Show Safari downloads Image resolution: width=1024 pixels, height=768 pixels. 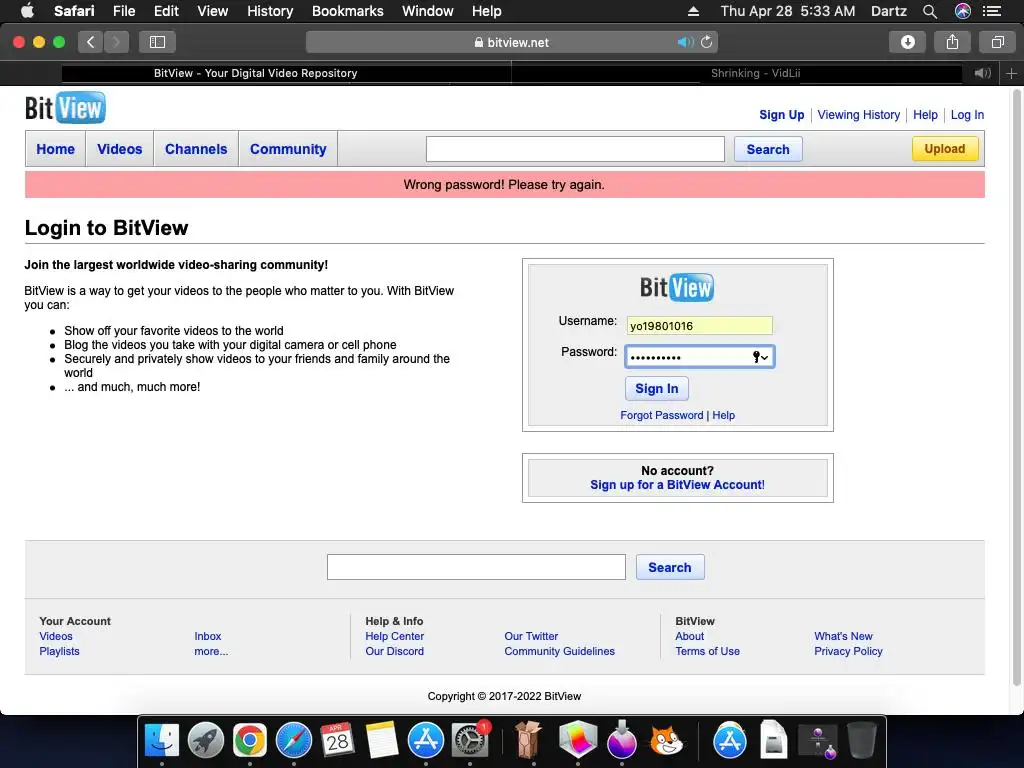(x=907, y=42)
